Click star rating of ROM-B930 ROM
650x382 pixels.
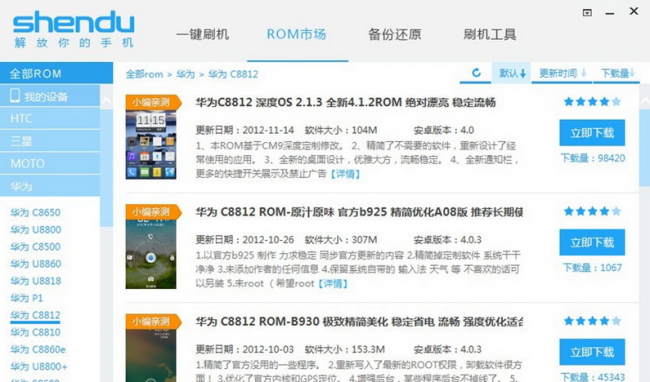(592, 321)
